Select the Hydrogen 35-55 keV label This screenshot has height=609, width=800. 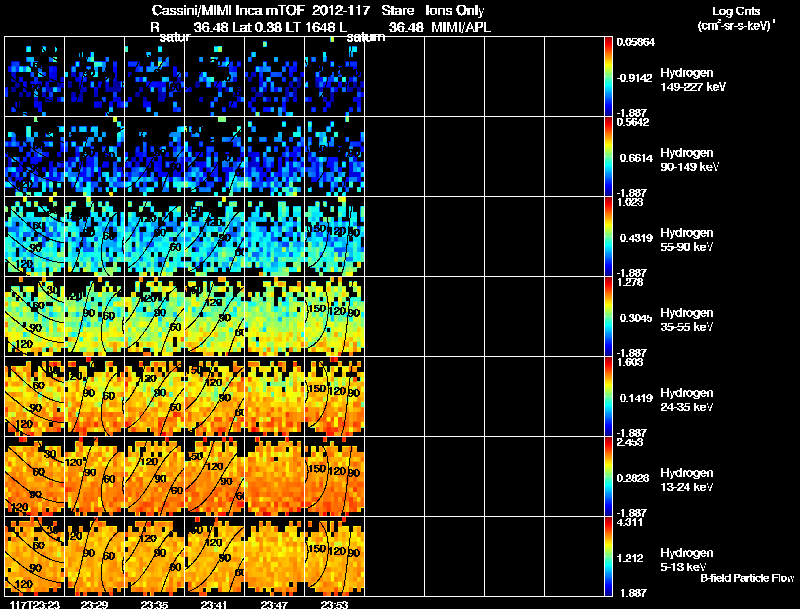[x=686, y=319]
